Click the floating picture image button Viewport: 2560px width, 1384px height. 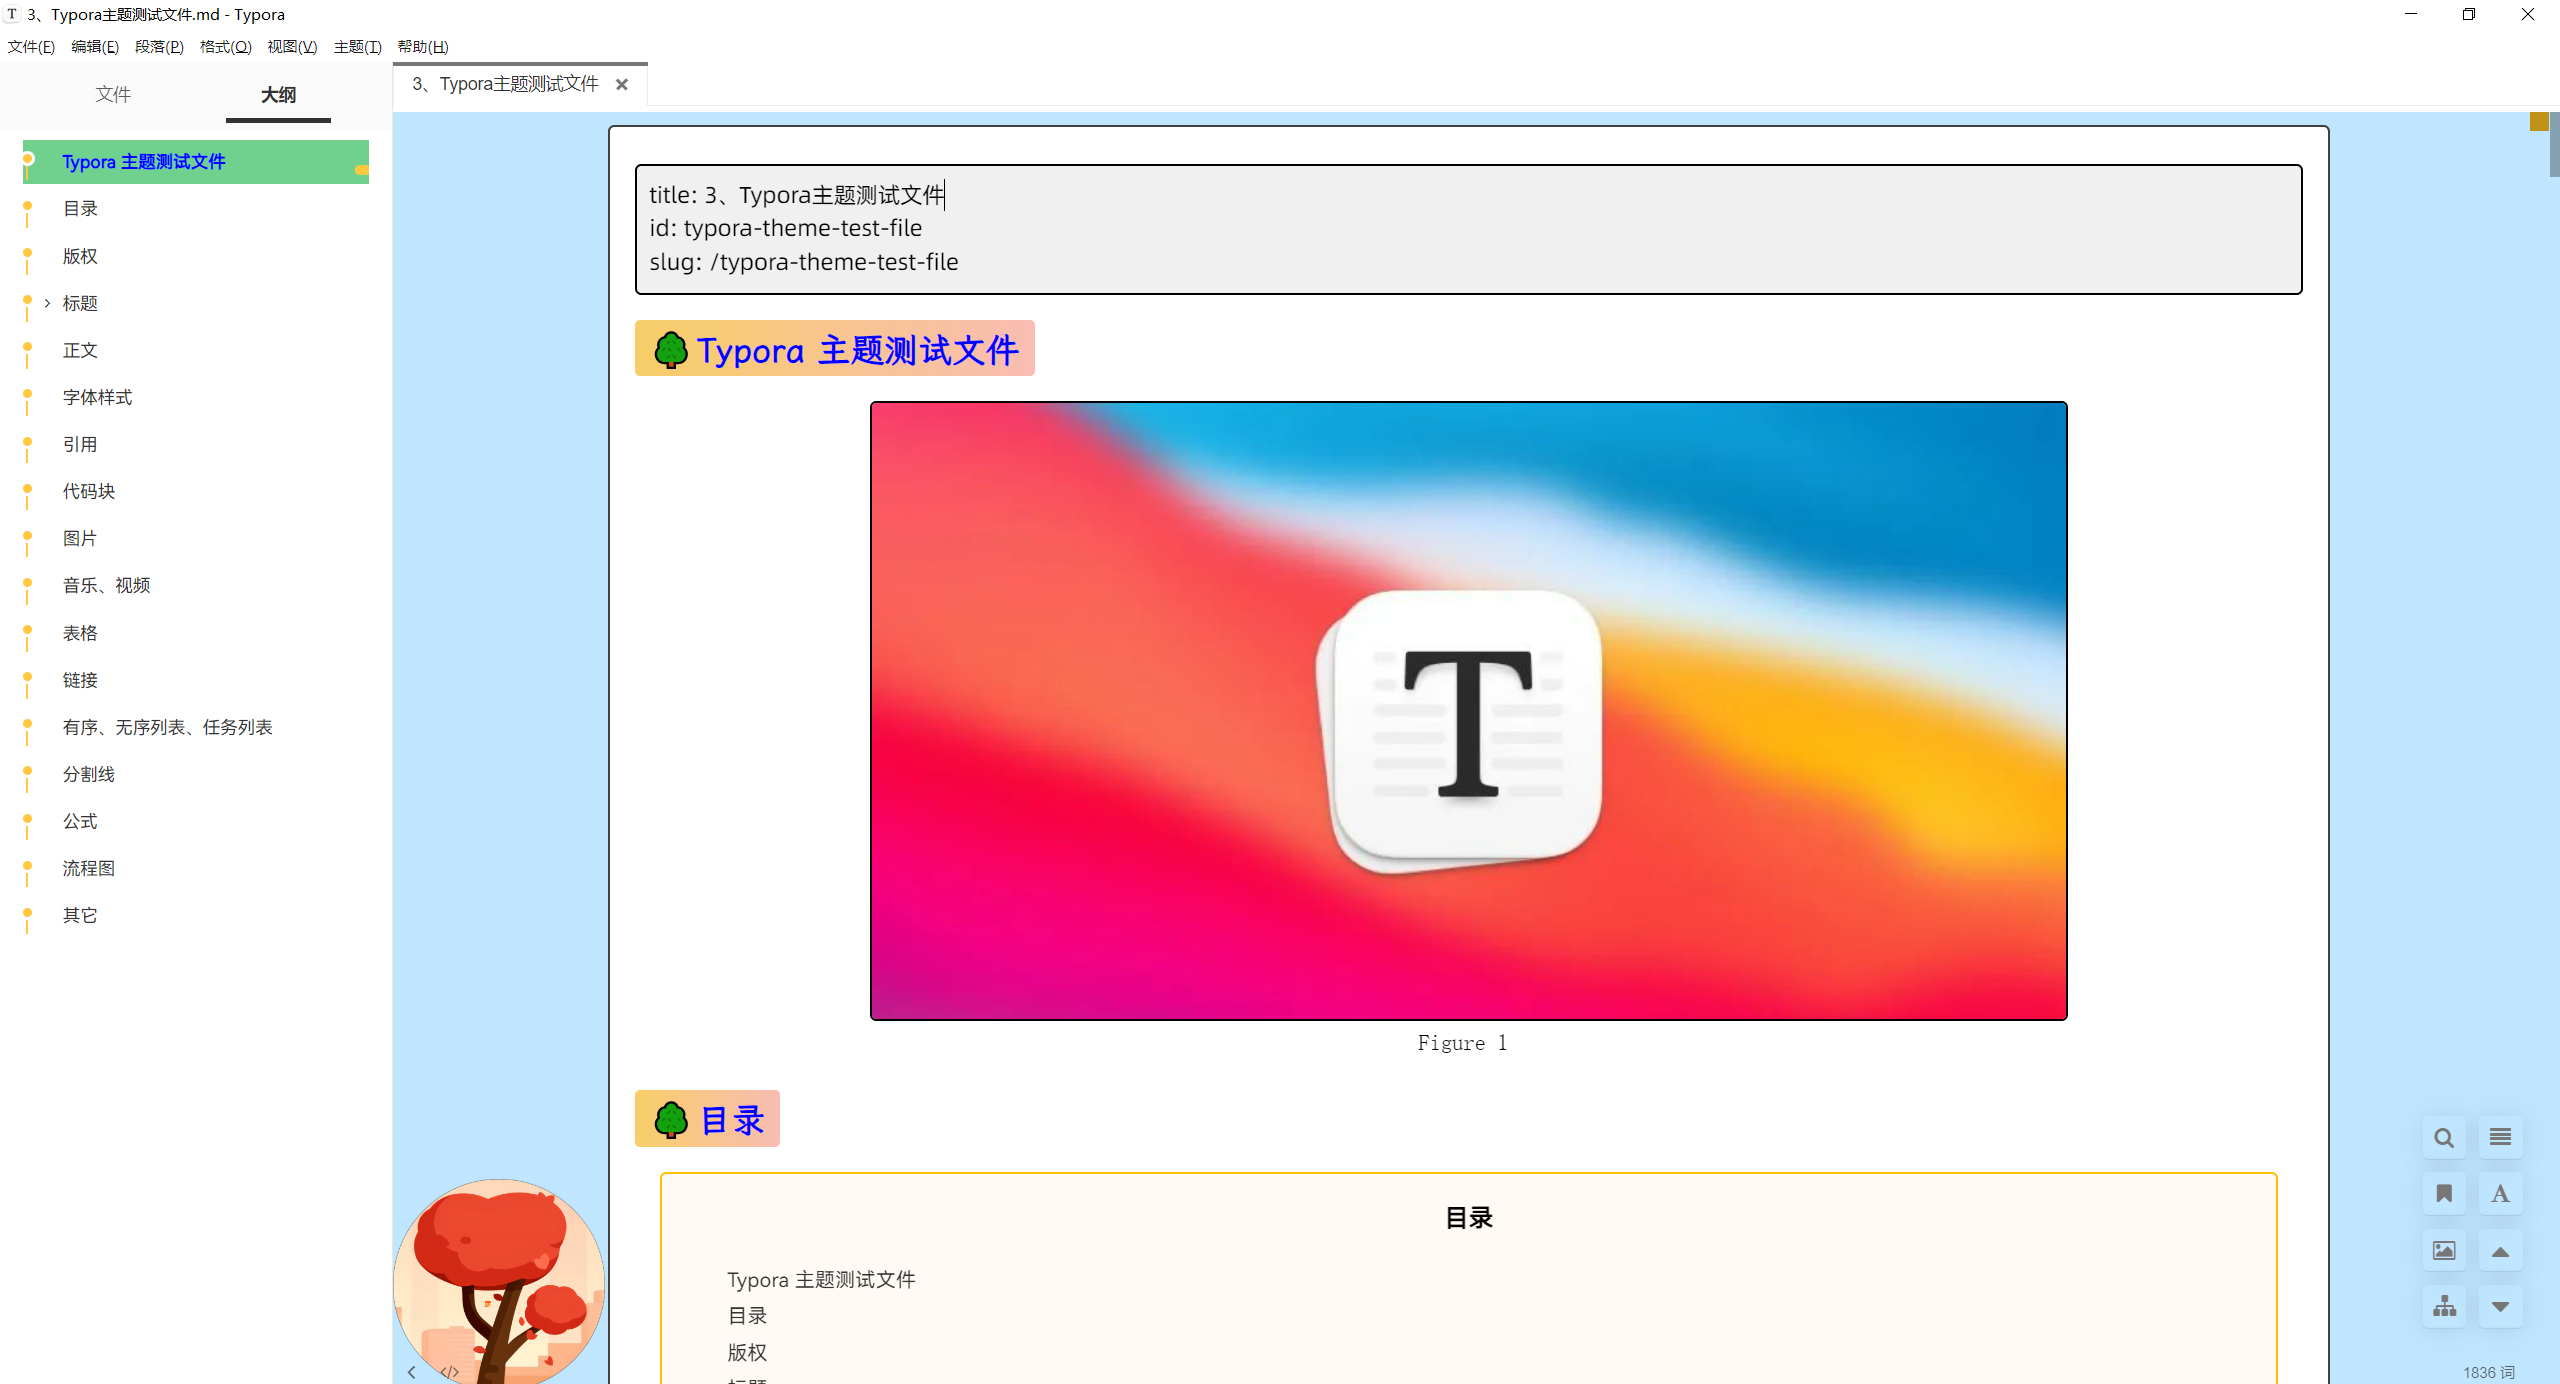pyautogui.click(x=2444, y=1250)
